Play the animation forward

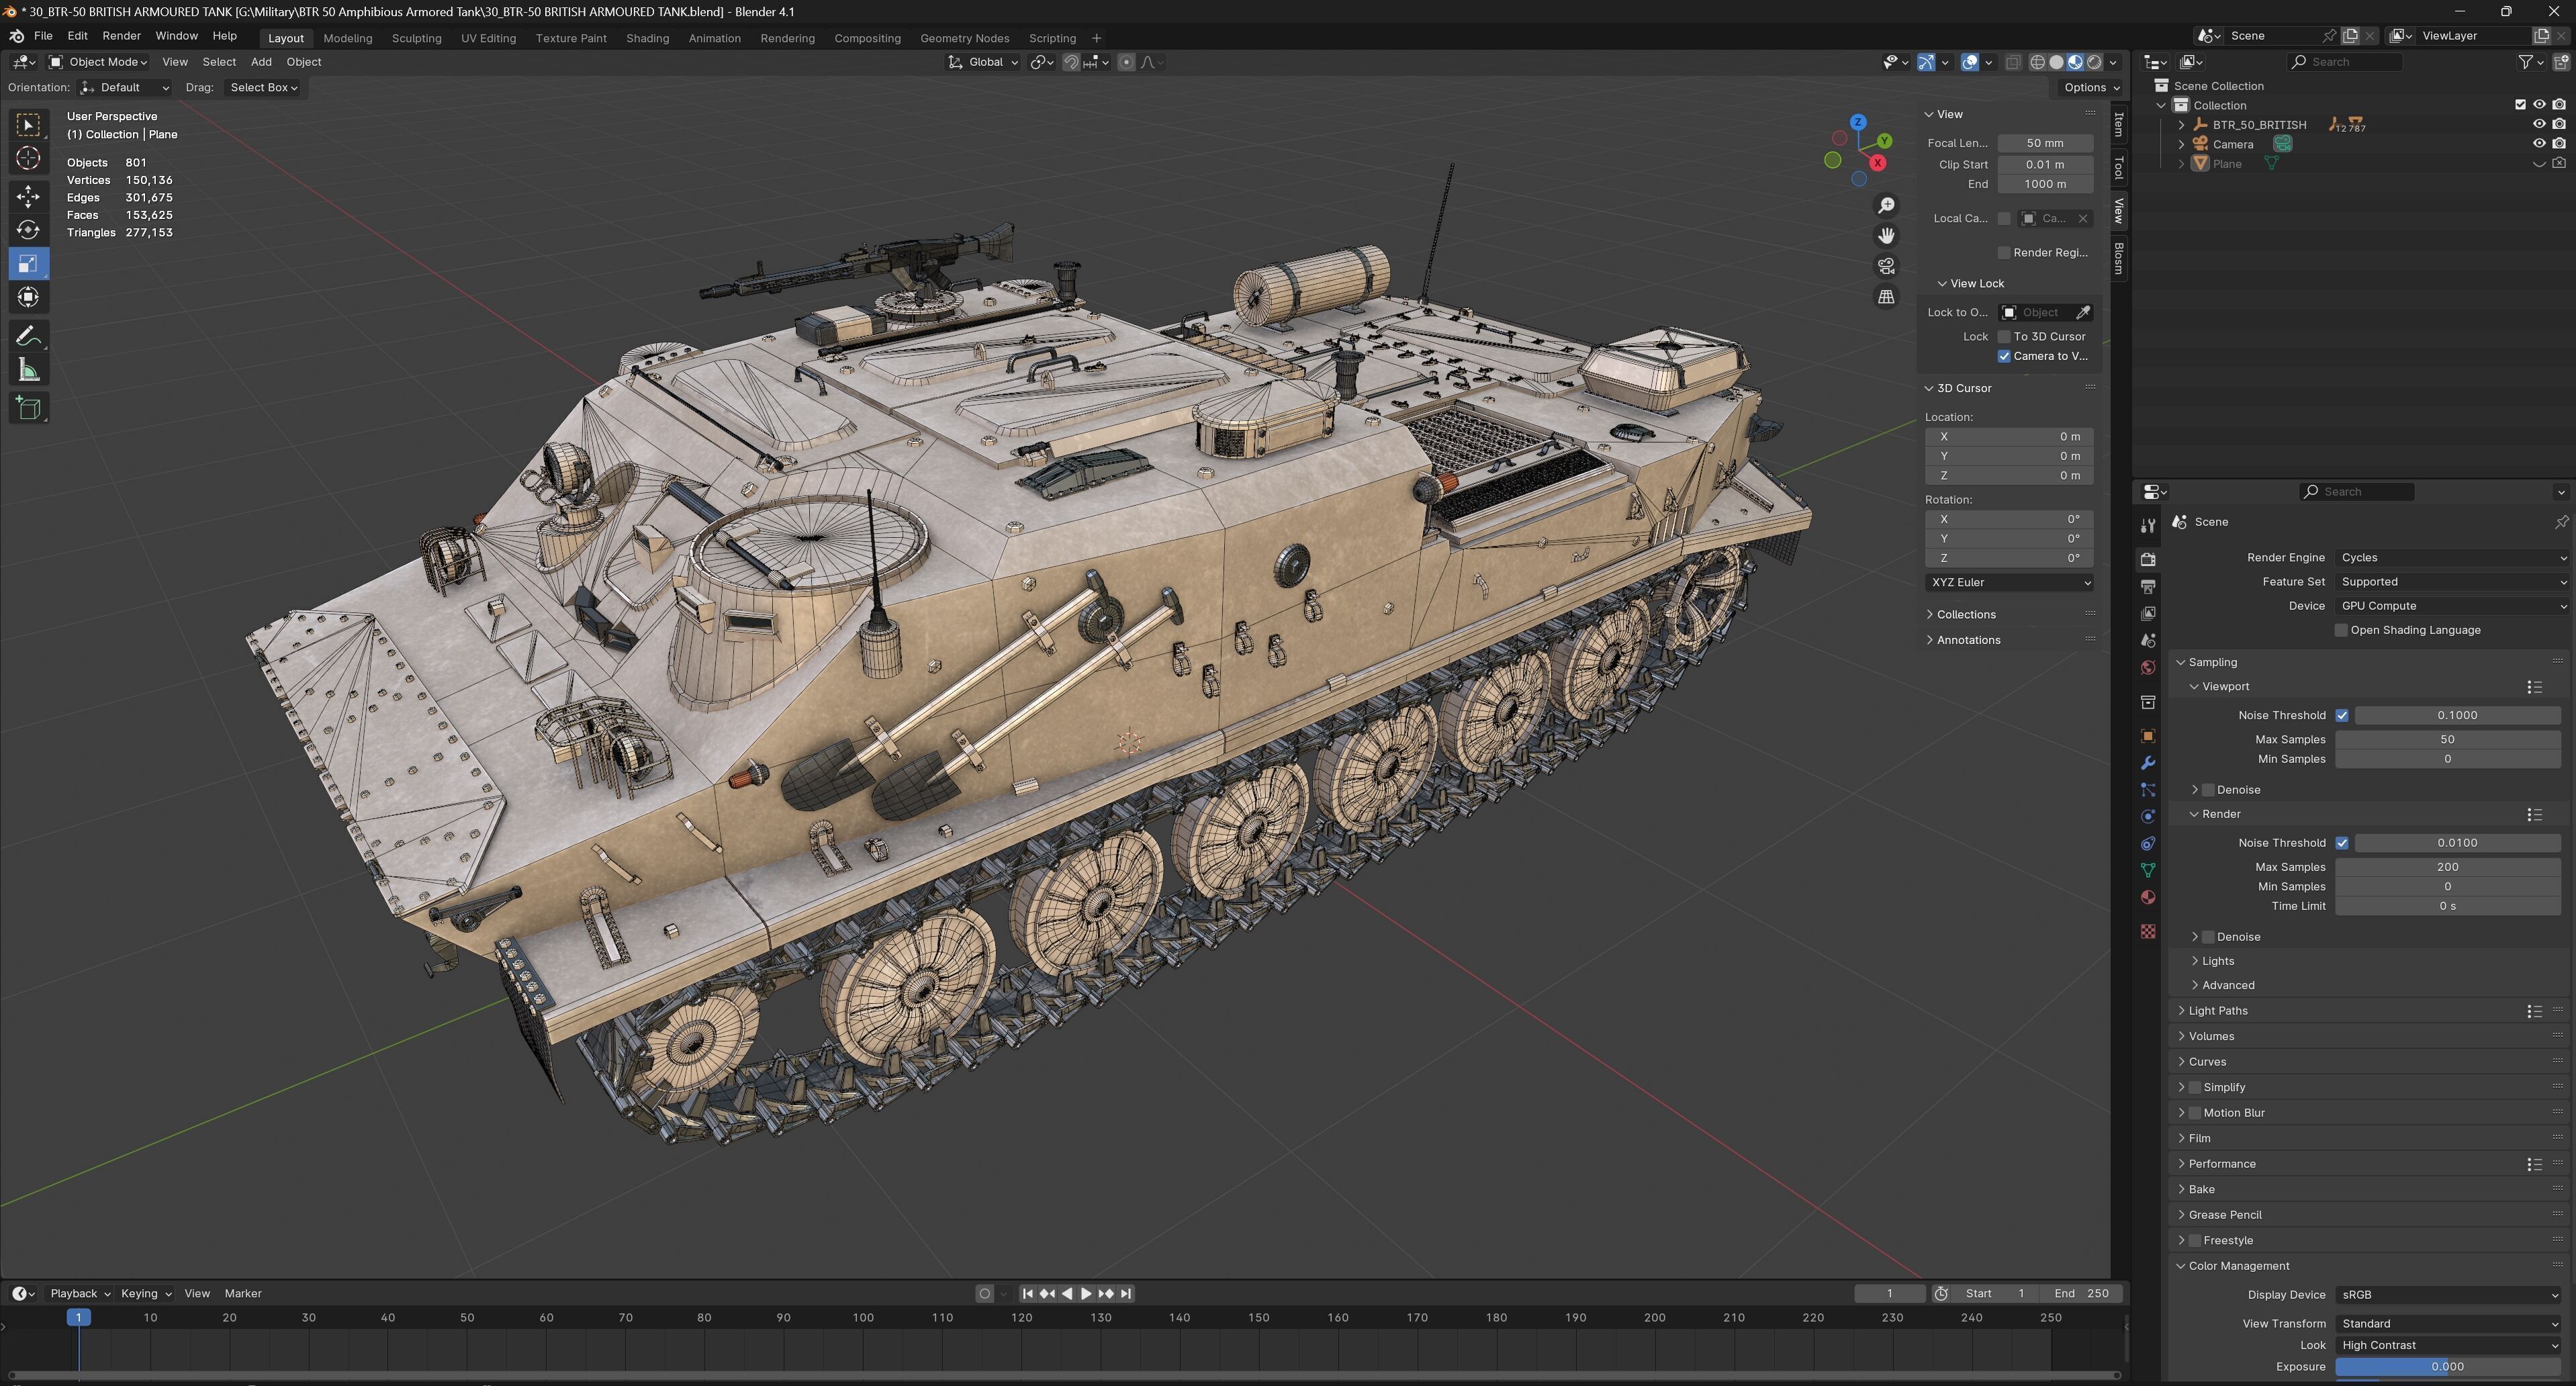pos(1086,1294)
